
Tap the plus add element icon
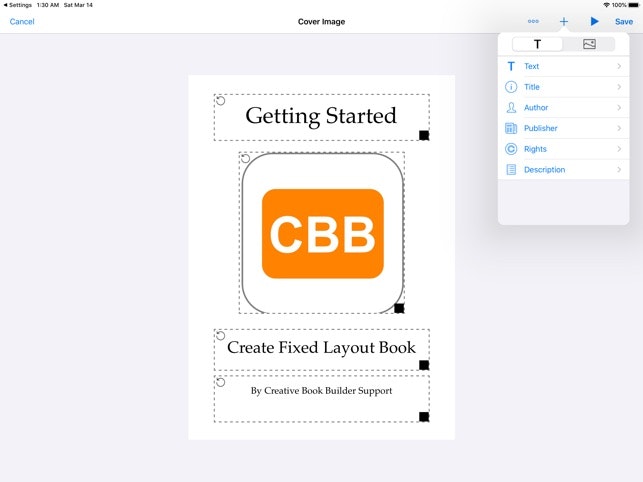coord(564,21)
